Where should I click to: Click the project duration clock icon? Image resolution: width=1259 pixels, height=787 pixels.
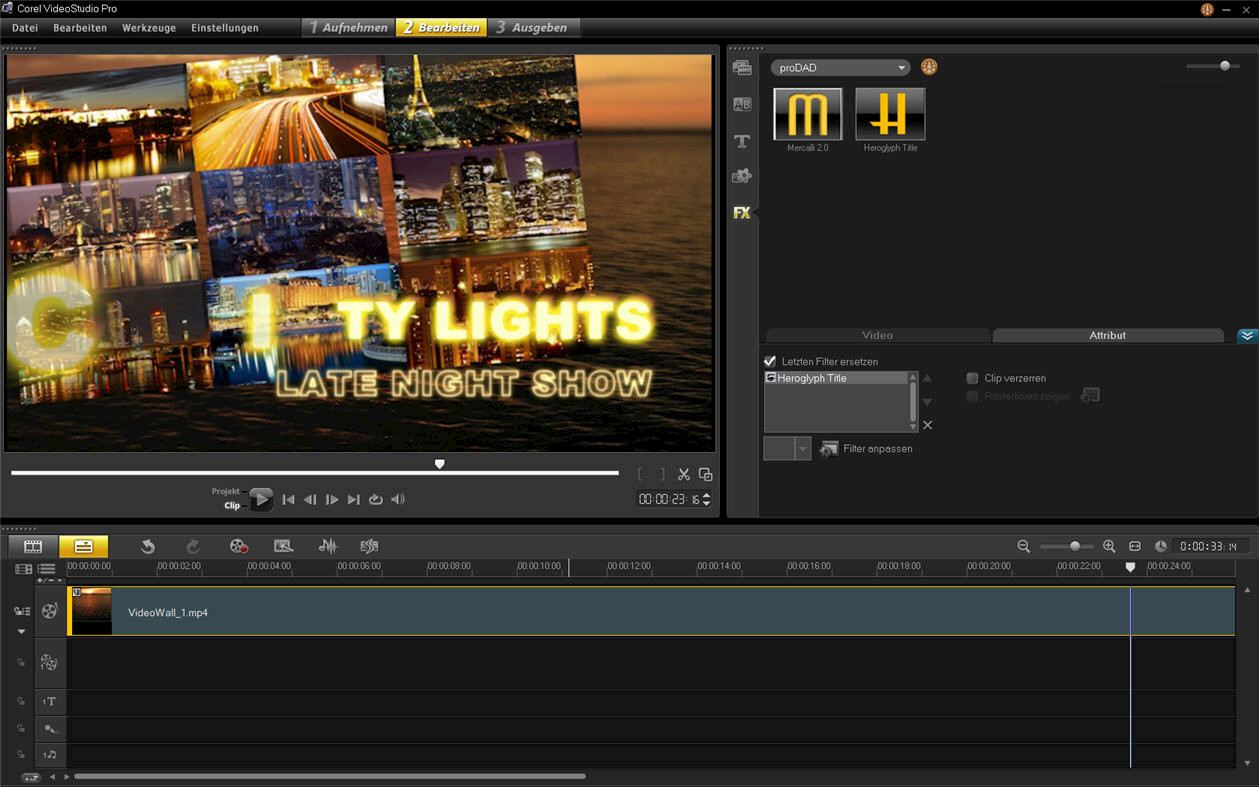coord(1161,546)
